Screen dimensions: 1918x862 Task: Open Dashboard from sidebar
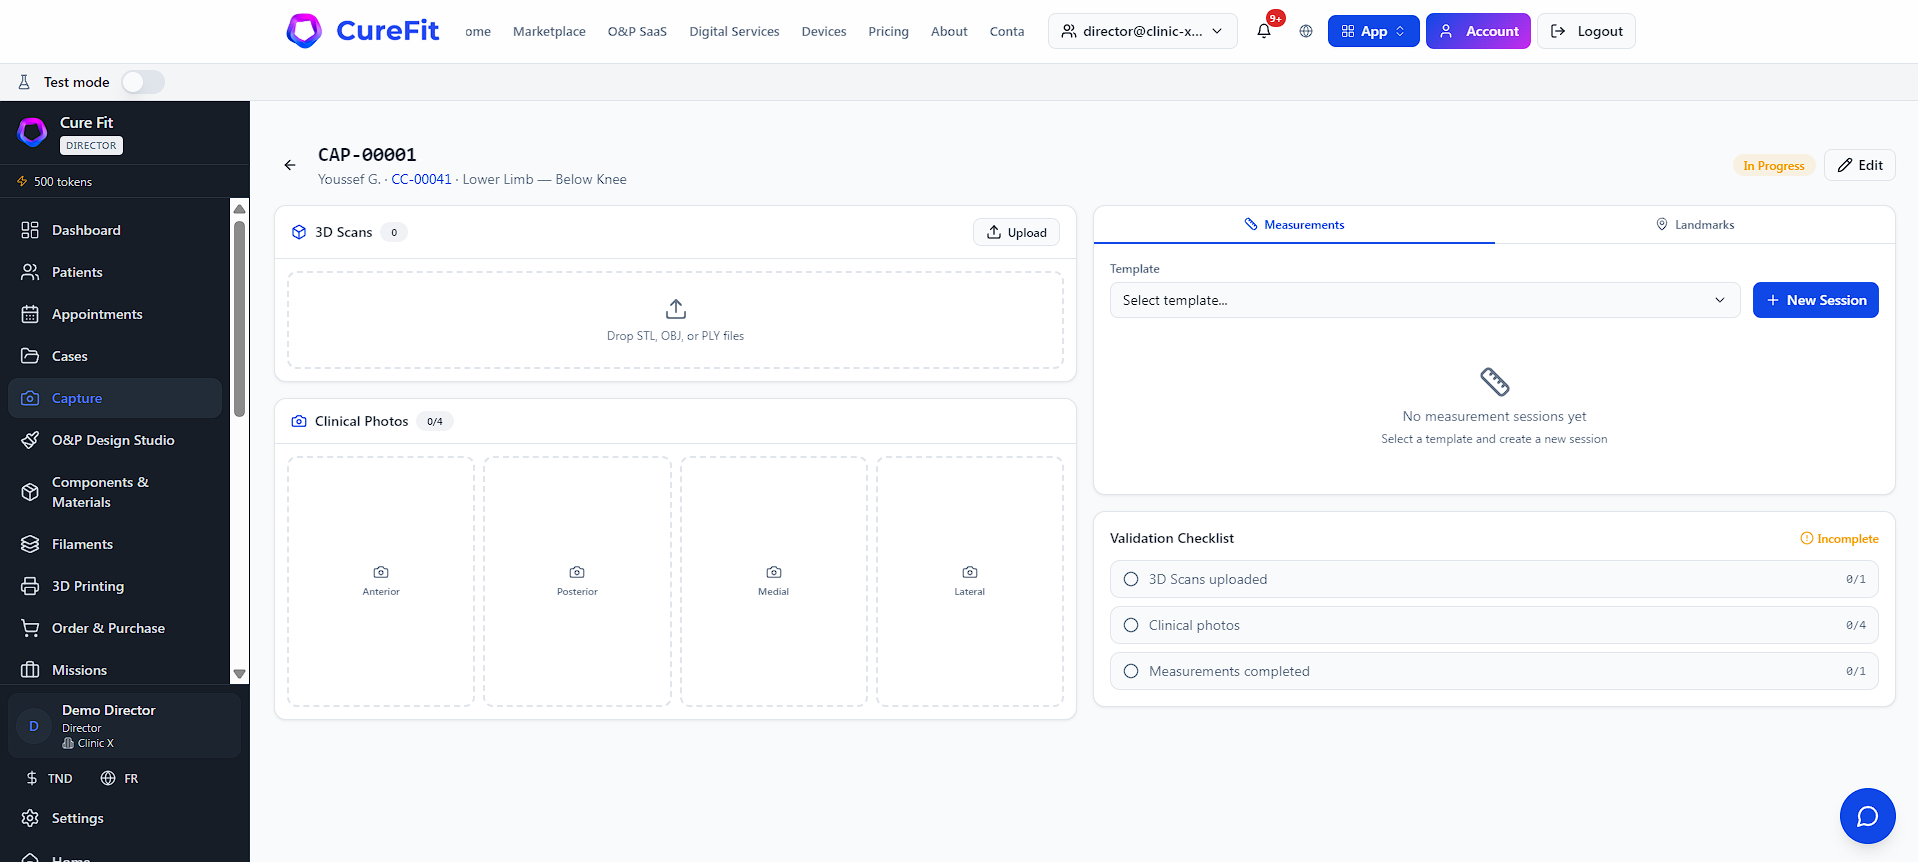tap(115, 230)
